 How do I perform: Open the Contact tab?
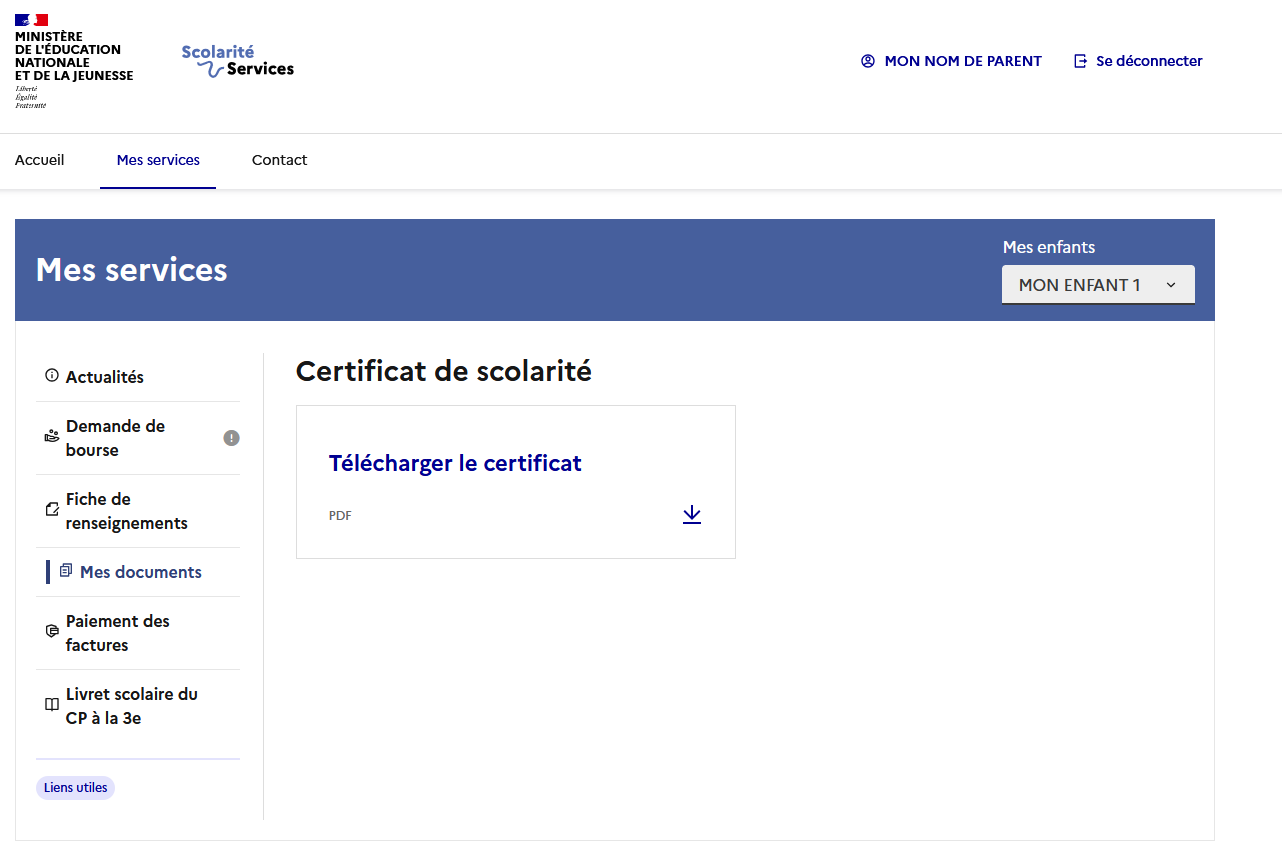[279, 160]
